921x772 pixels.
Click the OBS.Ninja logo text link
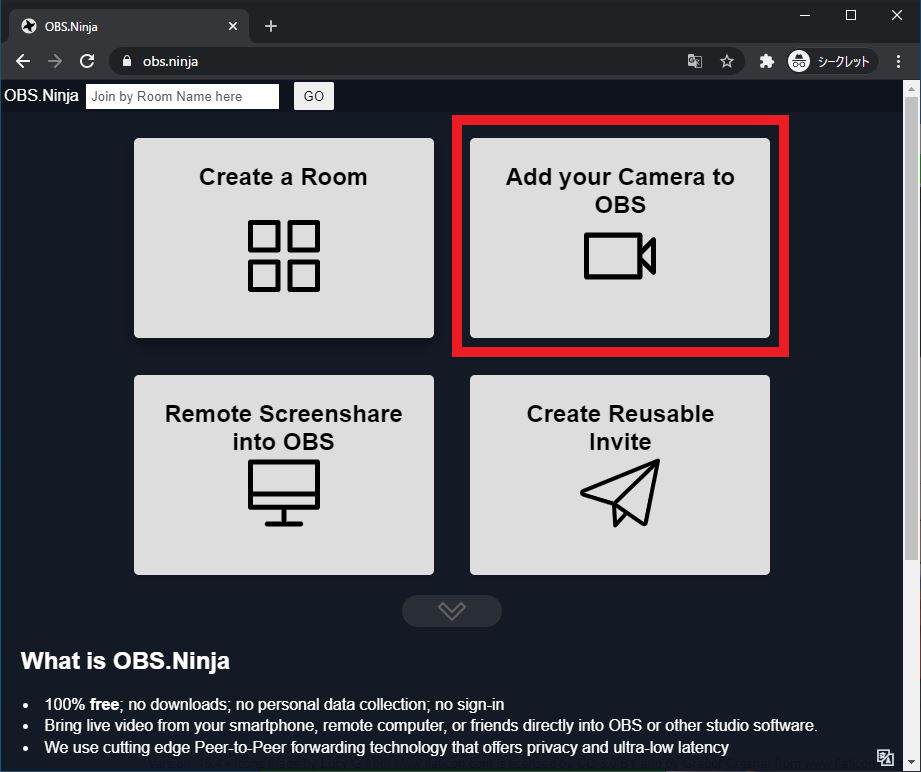41,96
